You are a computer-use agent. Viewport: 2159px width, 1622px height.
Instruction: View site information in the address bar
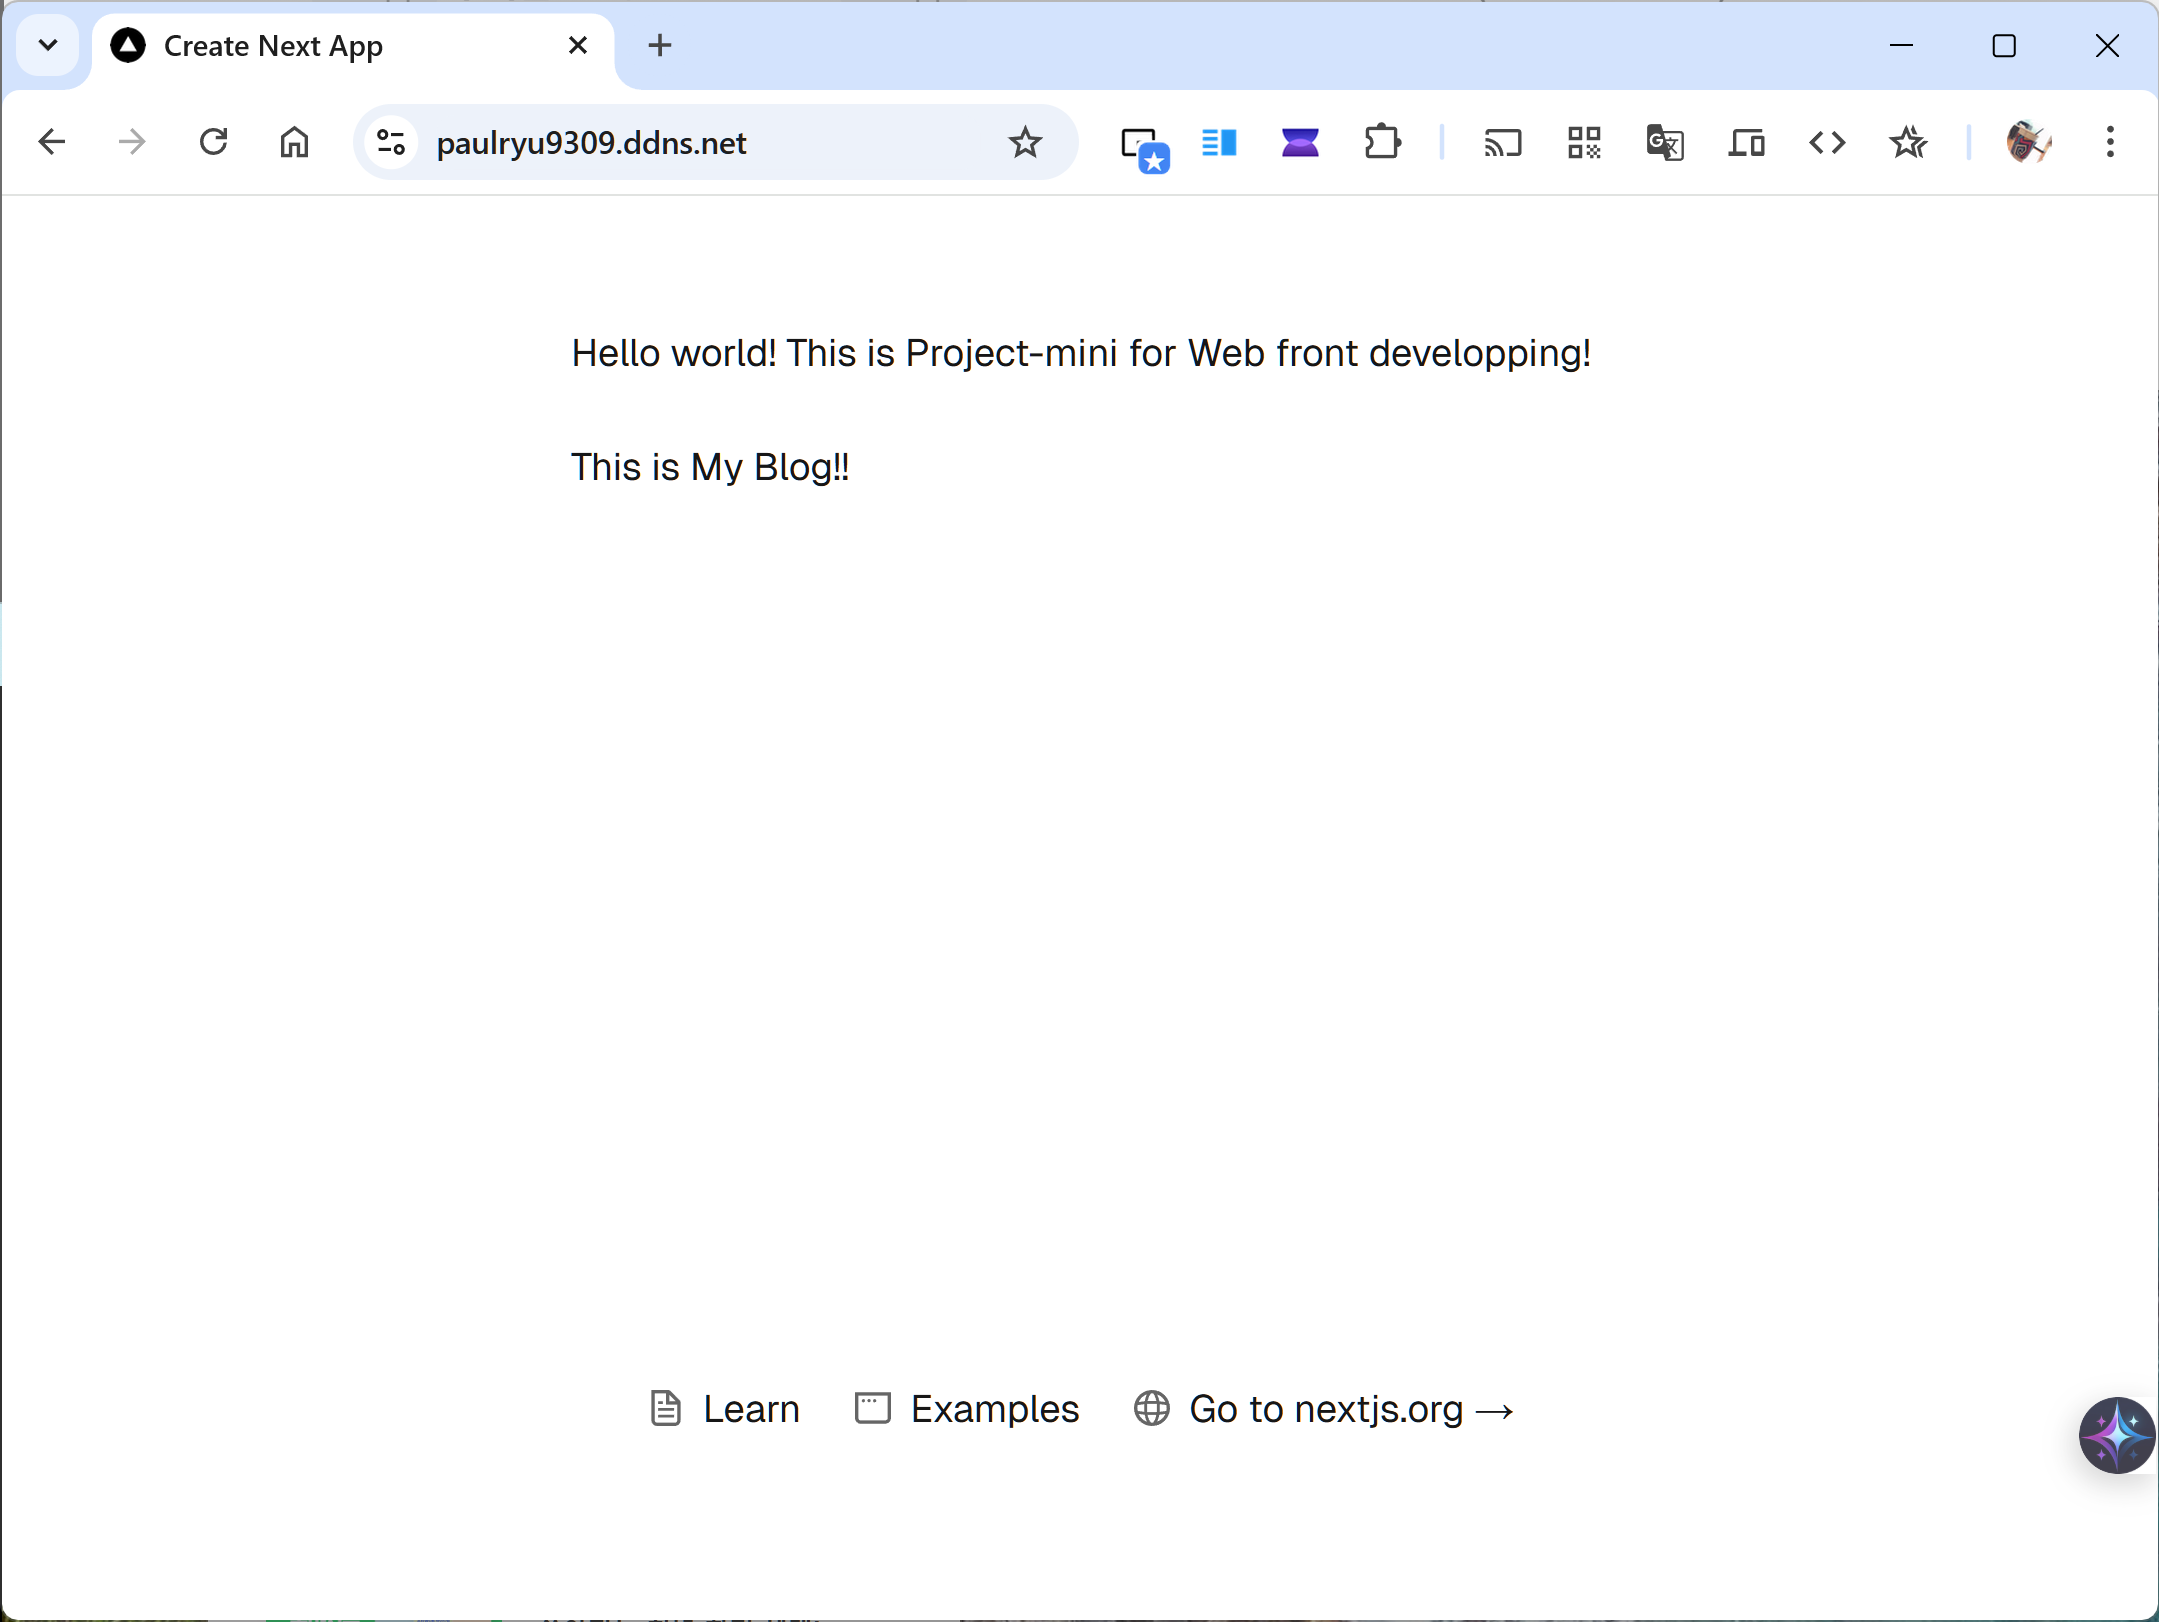(391, 143)
